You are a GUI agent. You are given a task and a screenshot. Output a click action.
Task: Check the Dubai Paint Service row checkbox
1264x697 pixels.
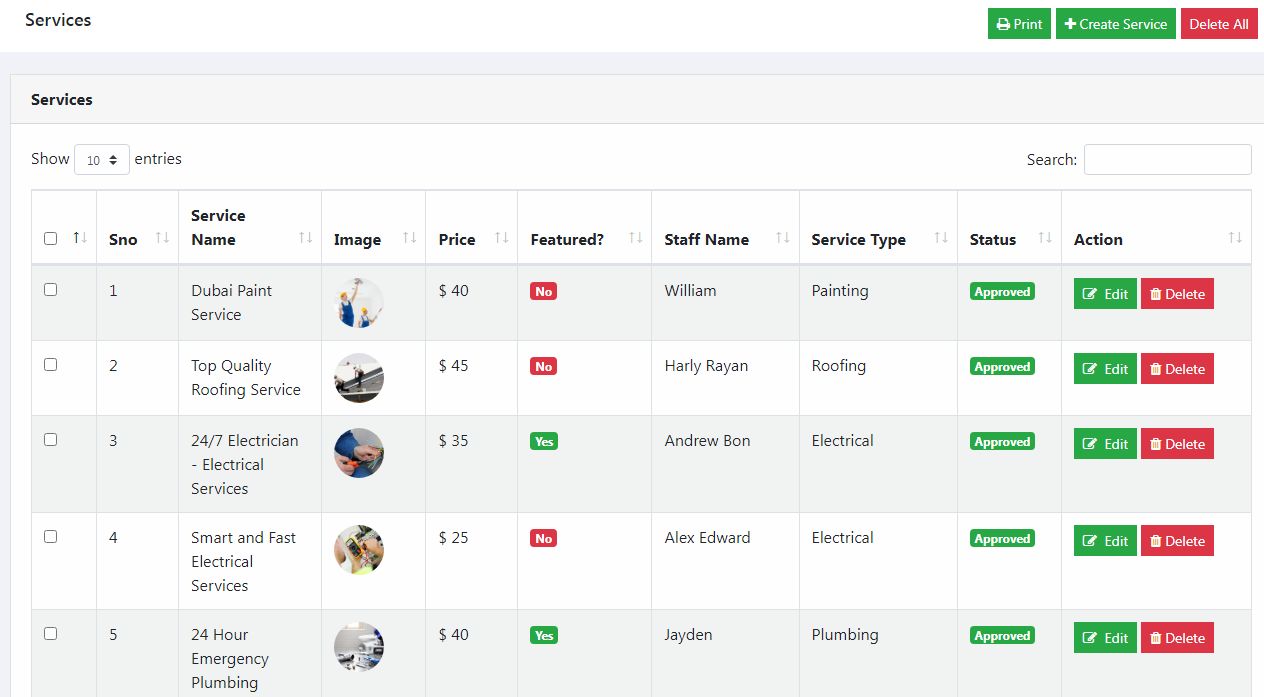[51, 290]
